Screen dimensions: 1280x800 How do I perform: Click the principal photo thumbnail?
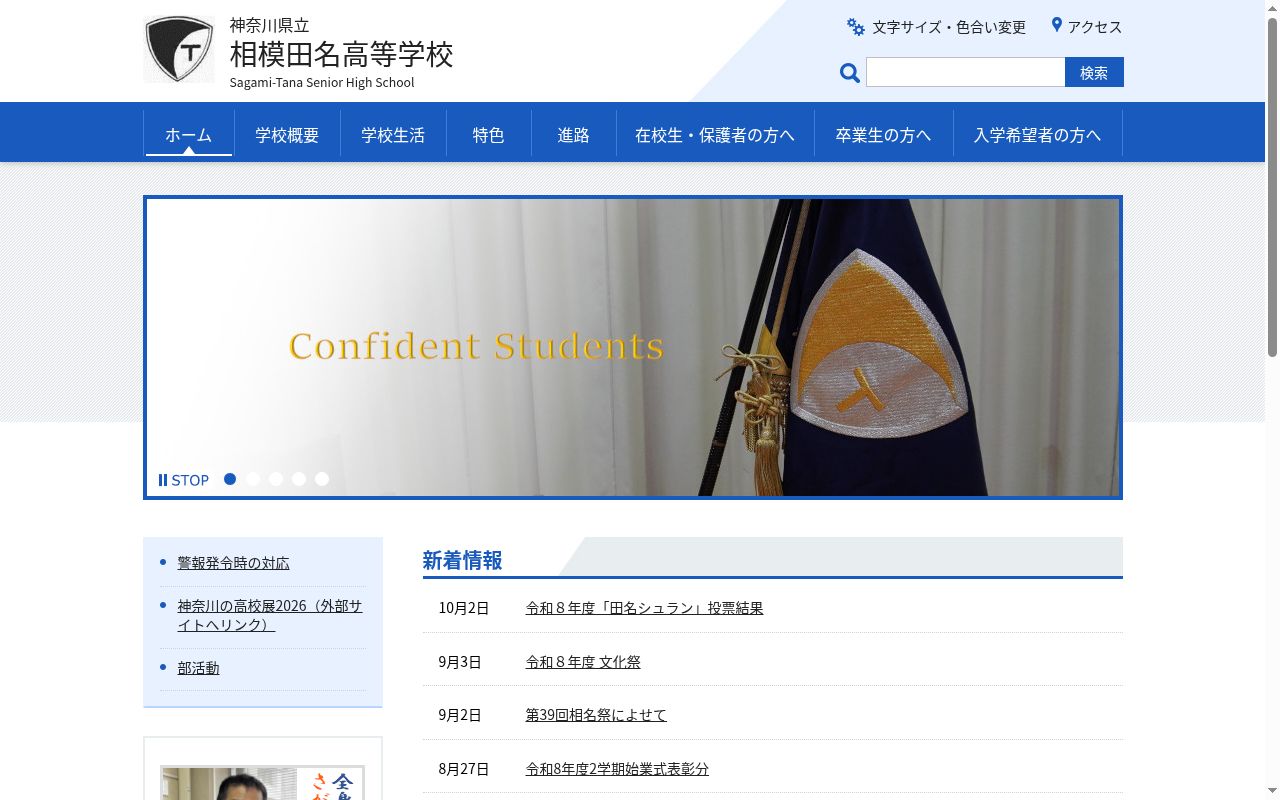tap(262, 783)
